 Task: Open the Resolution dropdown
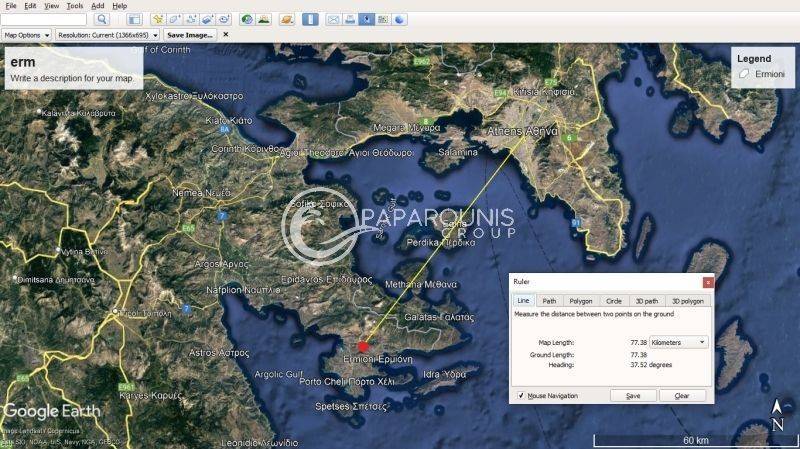107,34
